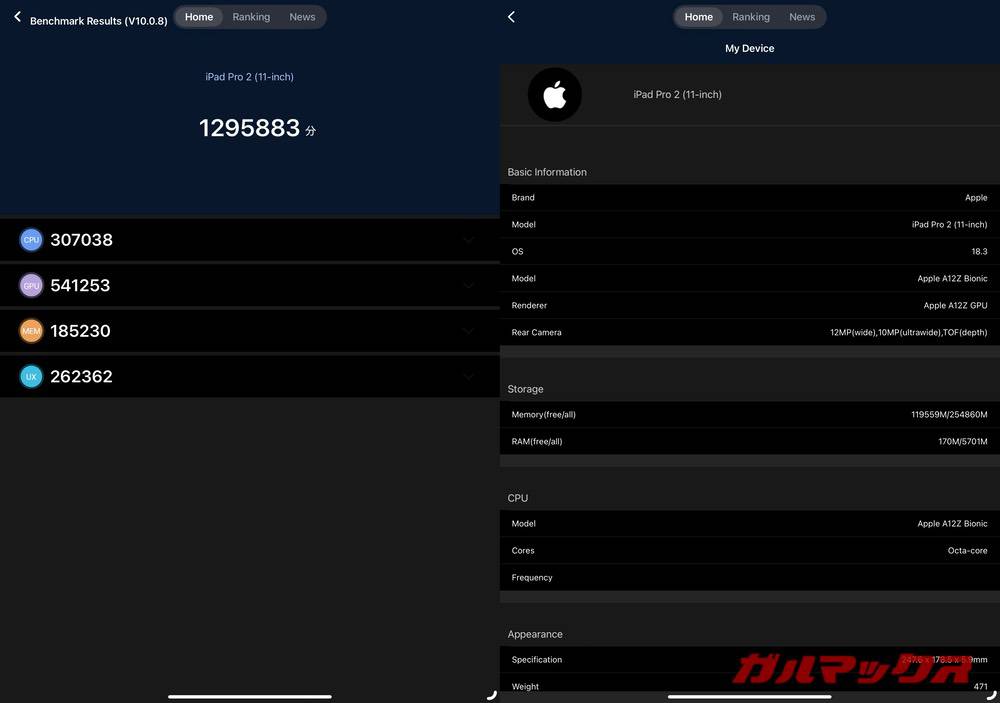Viewport: 1000px width, 703px height.
Task: Select the orange MEM score icon
Action: pos(29,329)
